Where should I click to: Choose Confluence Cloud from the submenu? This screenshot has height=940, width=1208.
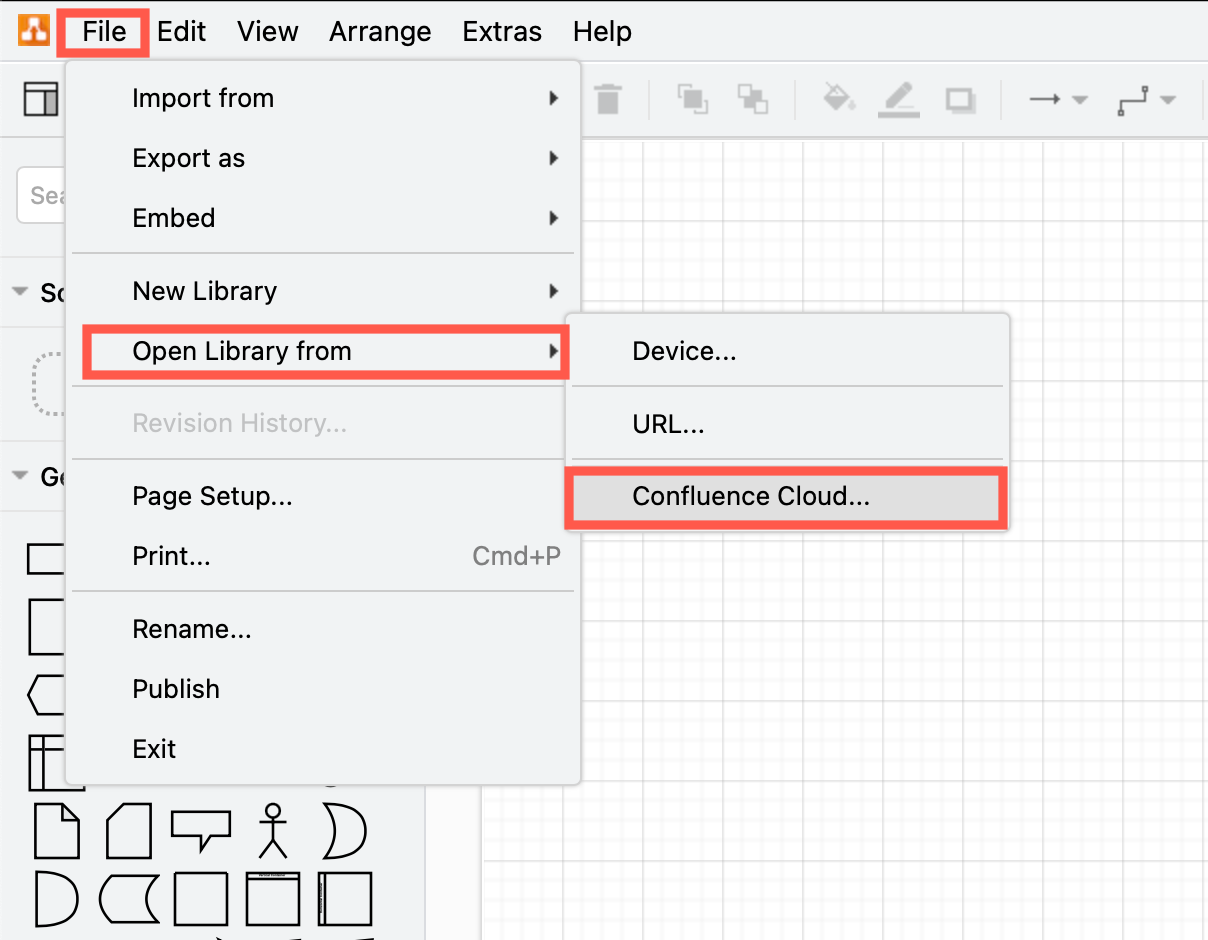pyautogui.click(x=785, y=496)
